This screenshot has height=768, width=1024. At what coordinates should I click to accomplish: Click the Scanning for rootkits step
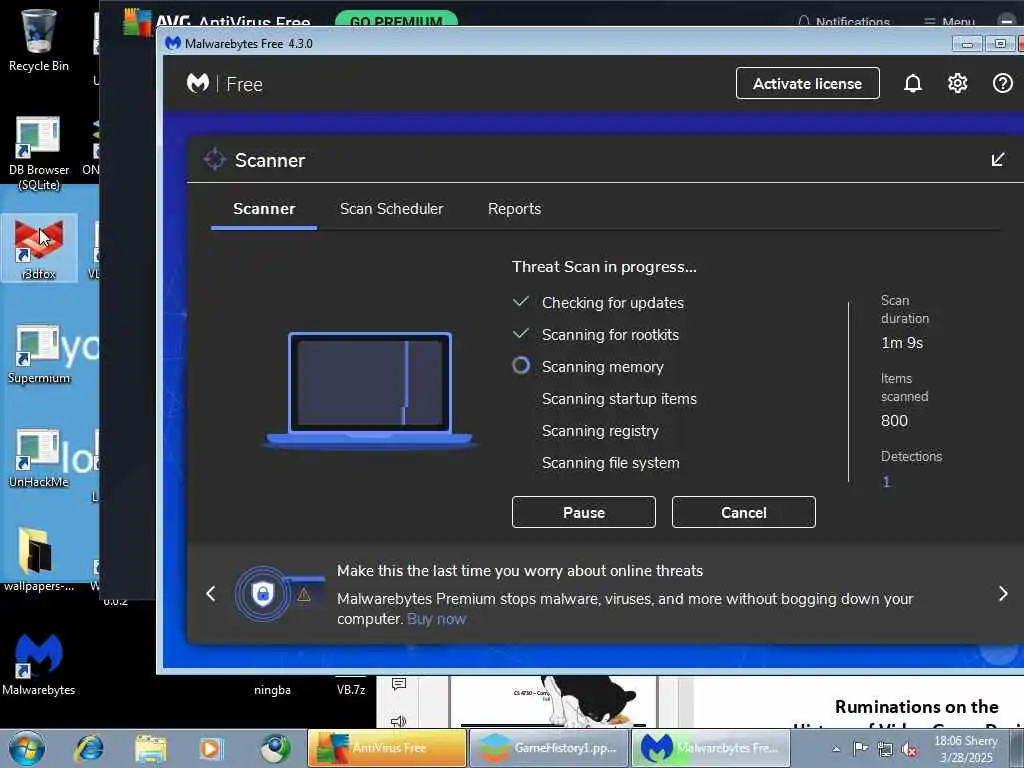(610, 335)
